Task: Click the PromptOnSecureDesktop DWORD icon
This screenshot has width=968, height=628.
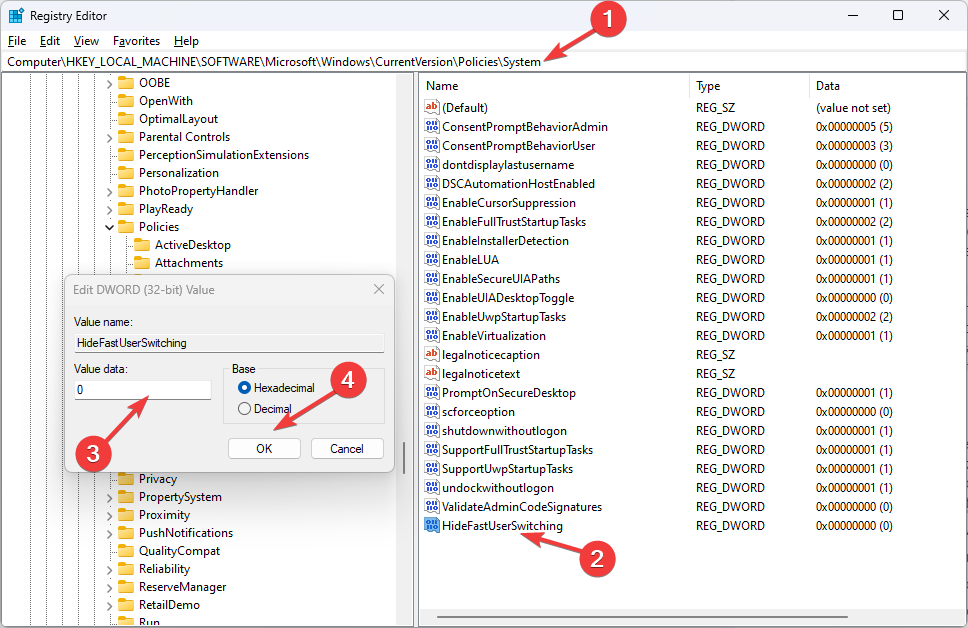Action: [x=432, y=392]
